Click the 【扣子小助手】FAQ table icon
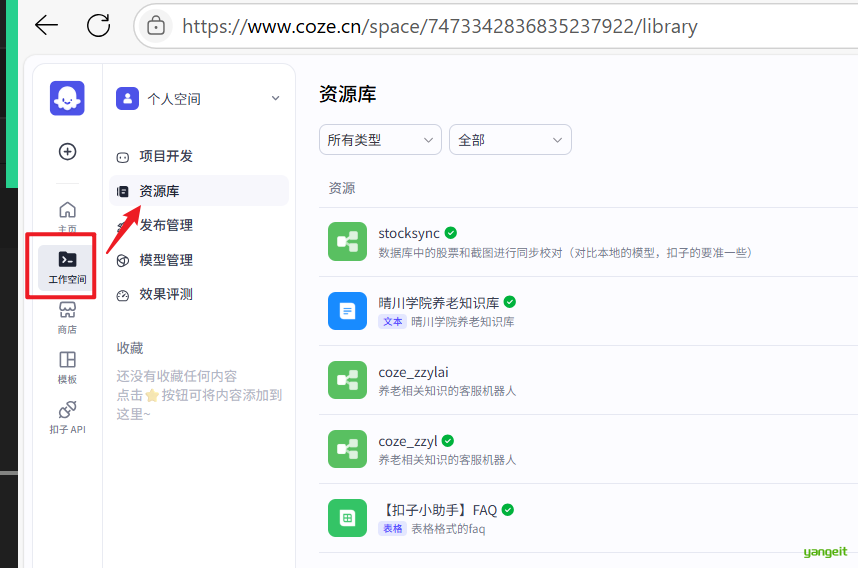The width and height of the screenshot is (858, 568). tap(347, 518)
